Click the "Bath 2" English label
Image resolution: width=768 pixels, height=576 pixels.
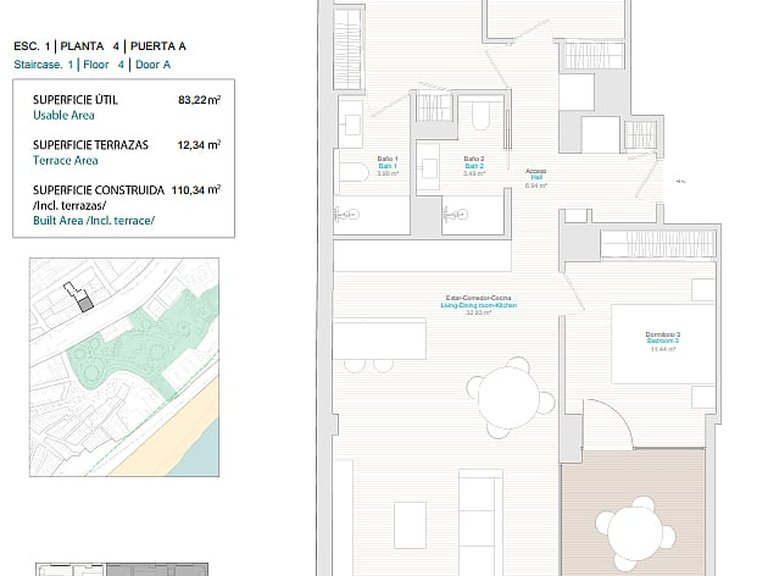coord(474,166)
